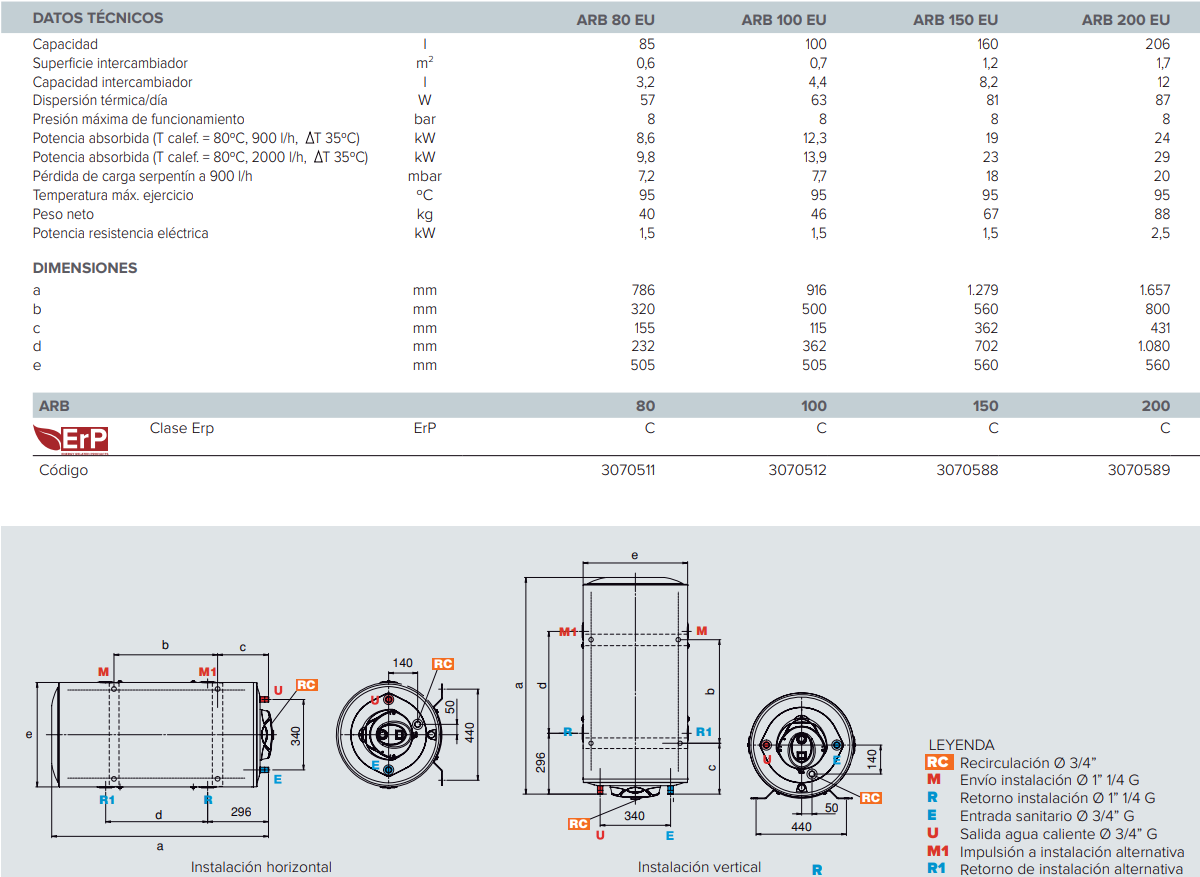Click the dimension value 1.080
Viewport: 1200px width, 877px height.
(x=1153, y=346)
